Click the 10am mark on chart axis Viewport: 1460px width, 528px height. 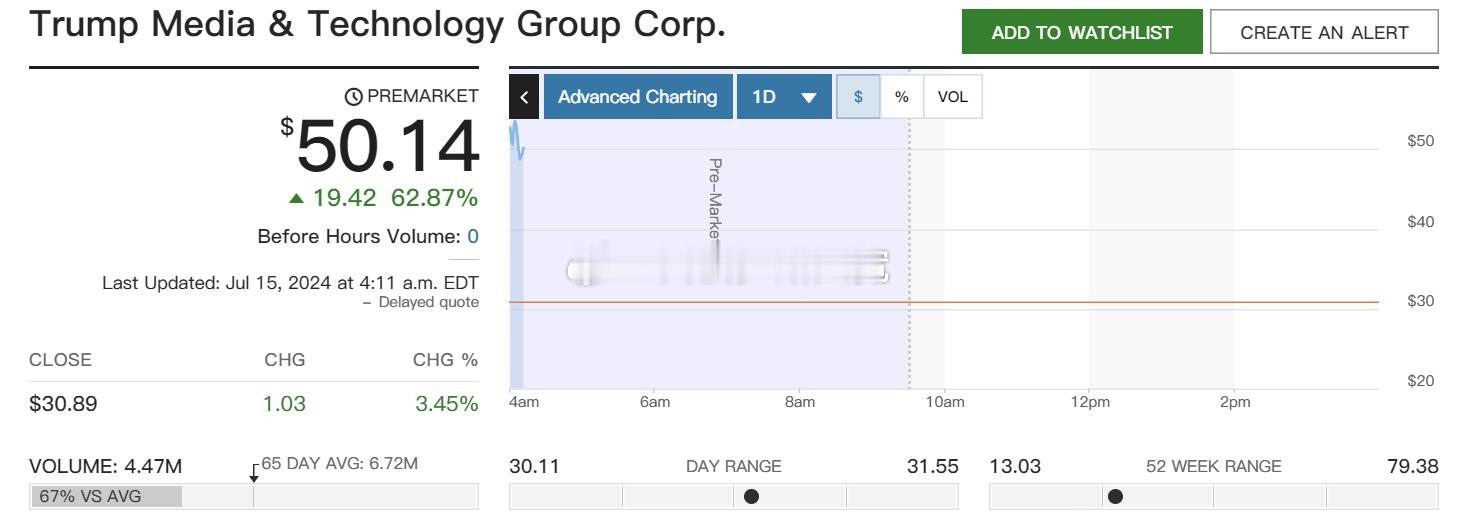click(945, 402)
